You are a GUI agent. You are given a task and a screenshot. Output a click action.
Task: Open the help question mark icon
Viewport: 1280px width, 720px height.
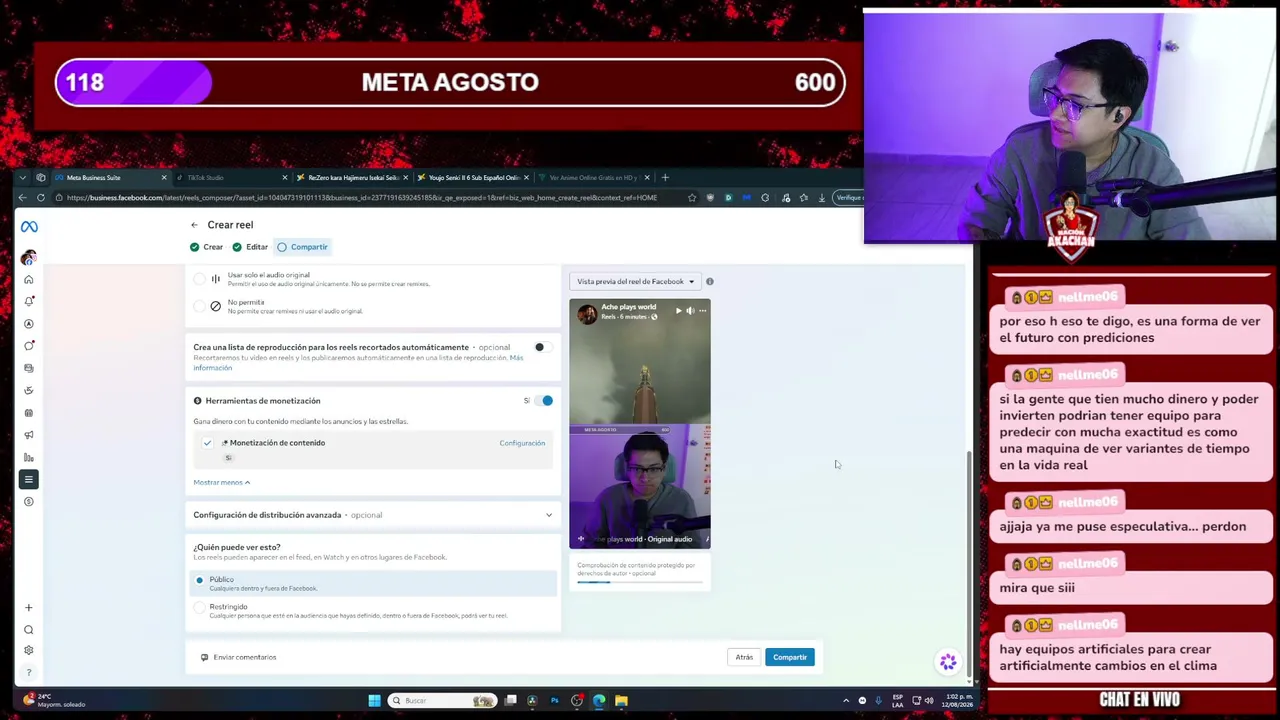pos(29,672)
